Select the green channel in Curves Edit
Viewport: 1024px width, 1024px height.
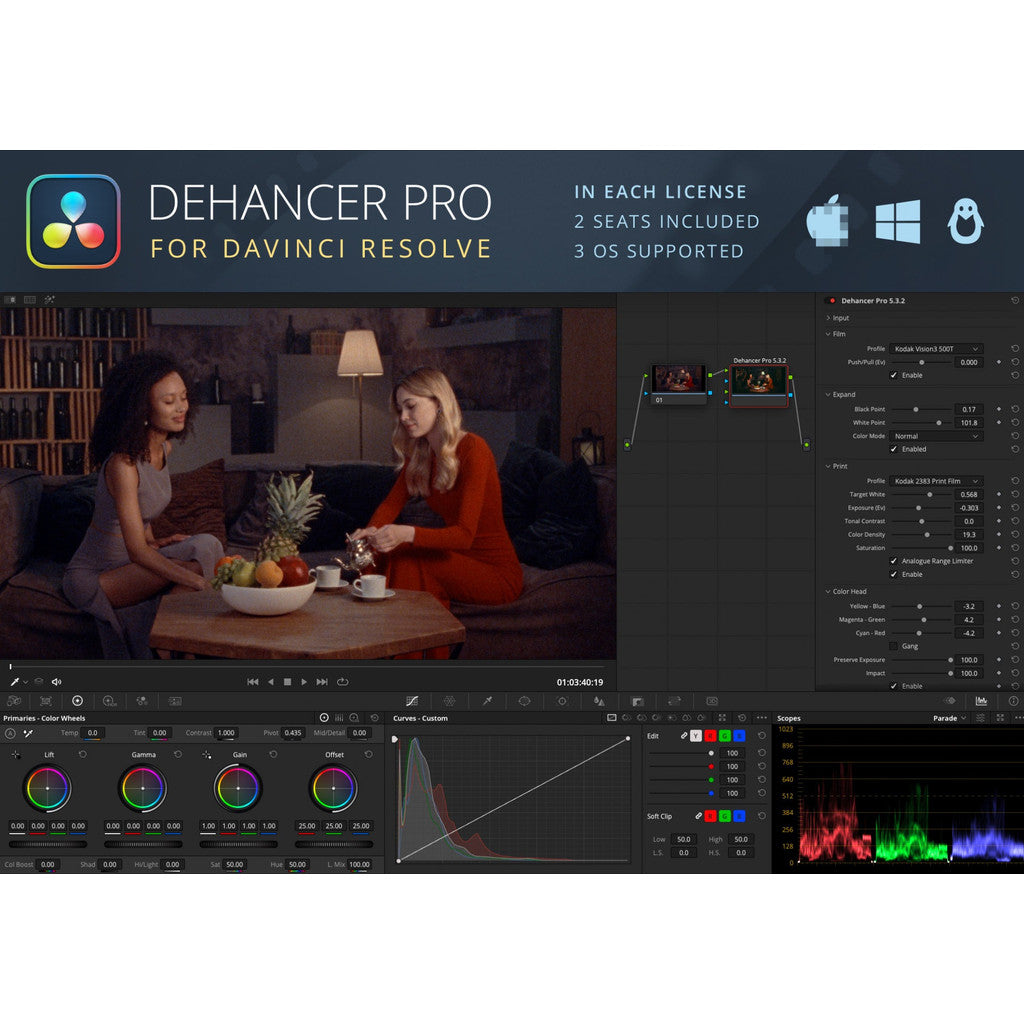724,736
